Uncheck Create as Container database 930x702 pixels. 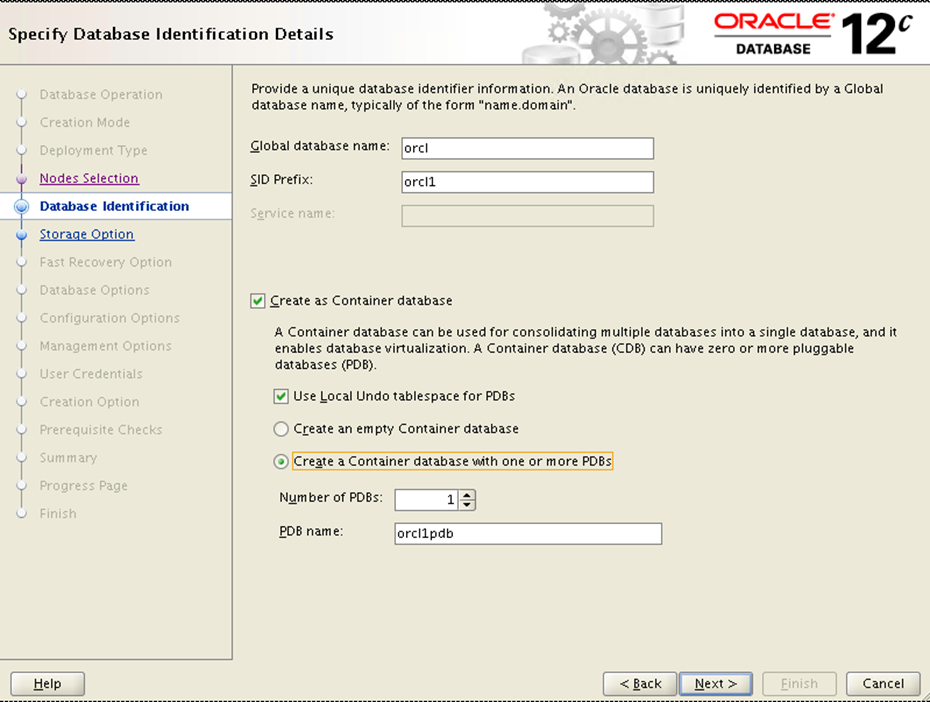258,301
